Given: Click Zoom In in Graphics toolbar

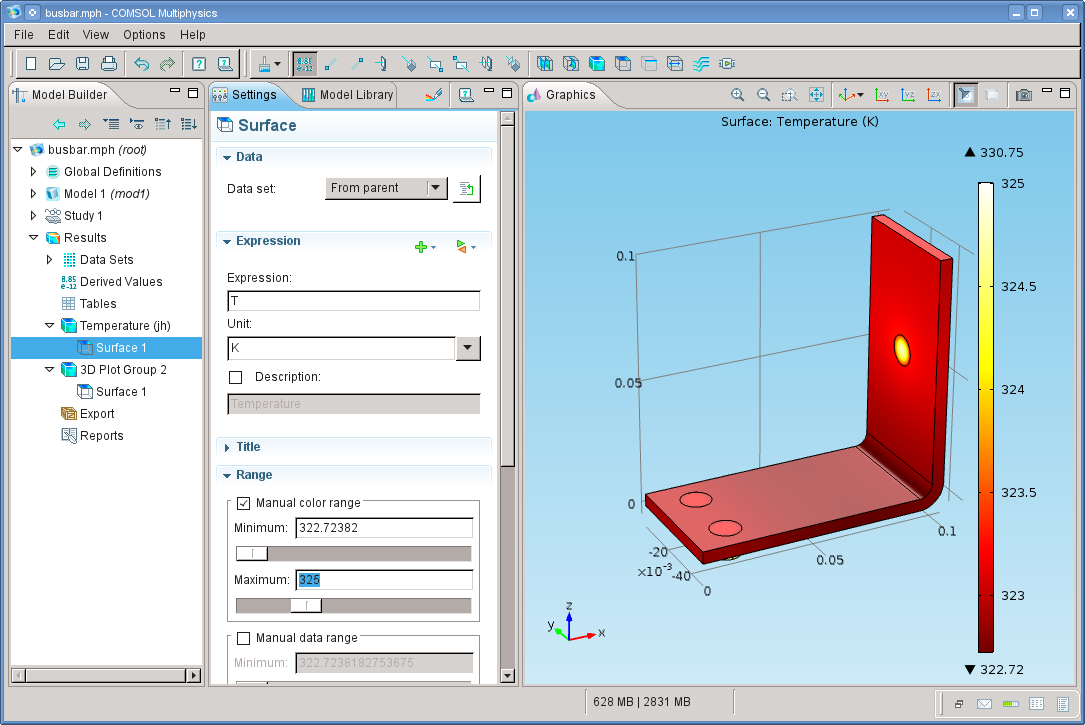Looking at the screenshot, I should pos(738,95).
